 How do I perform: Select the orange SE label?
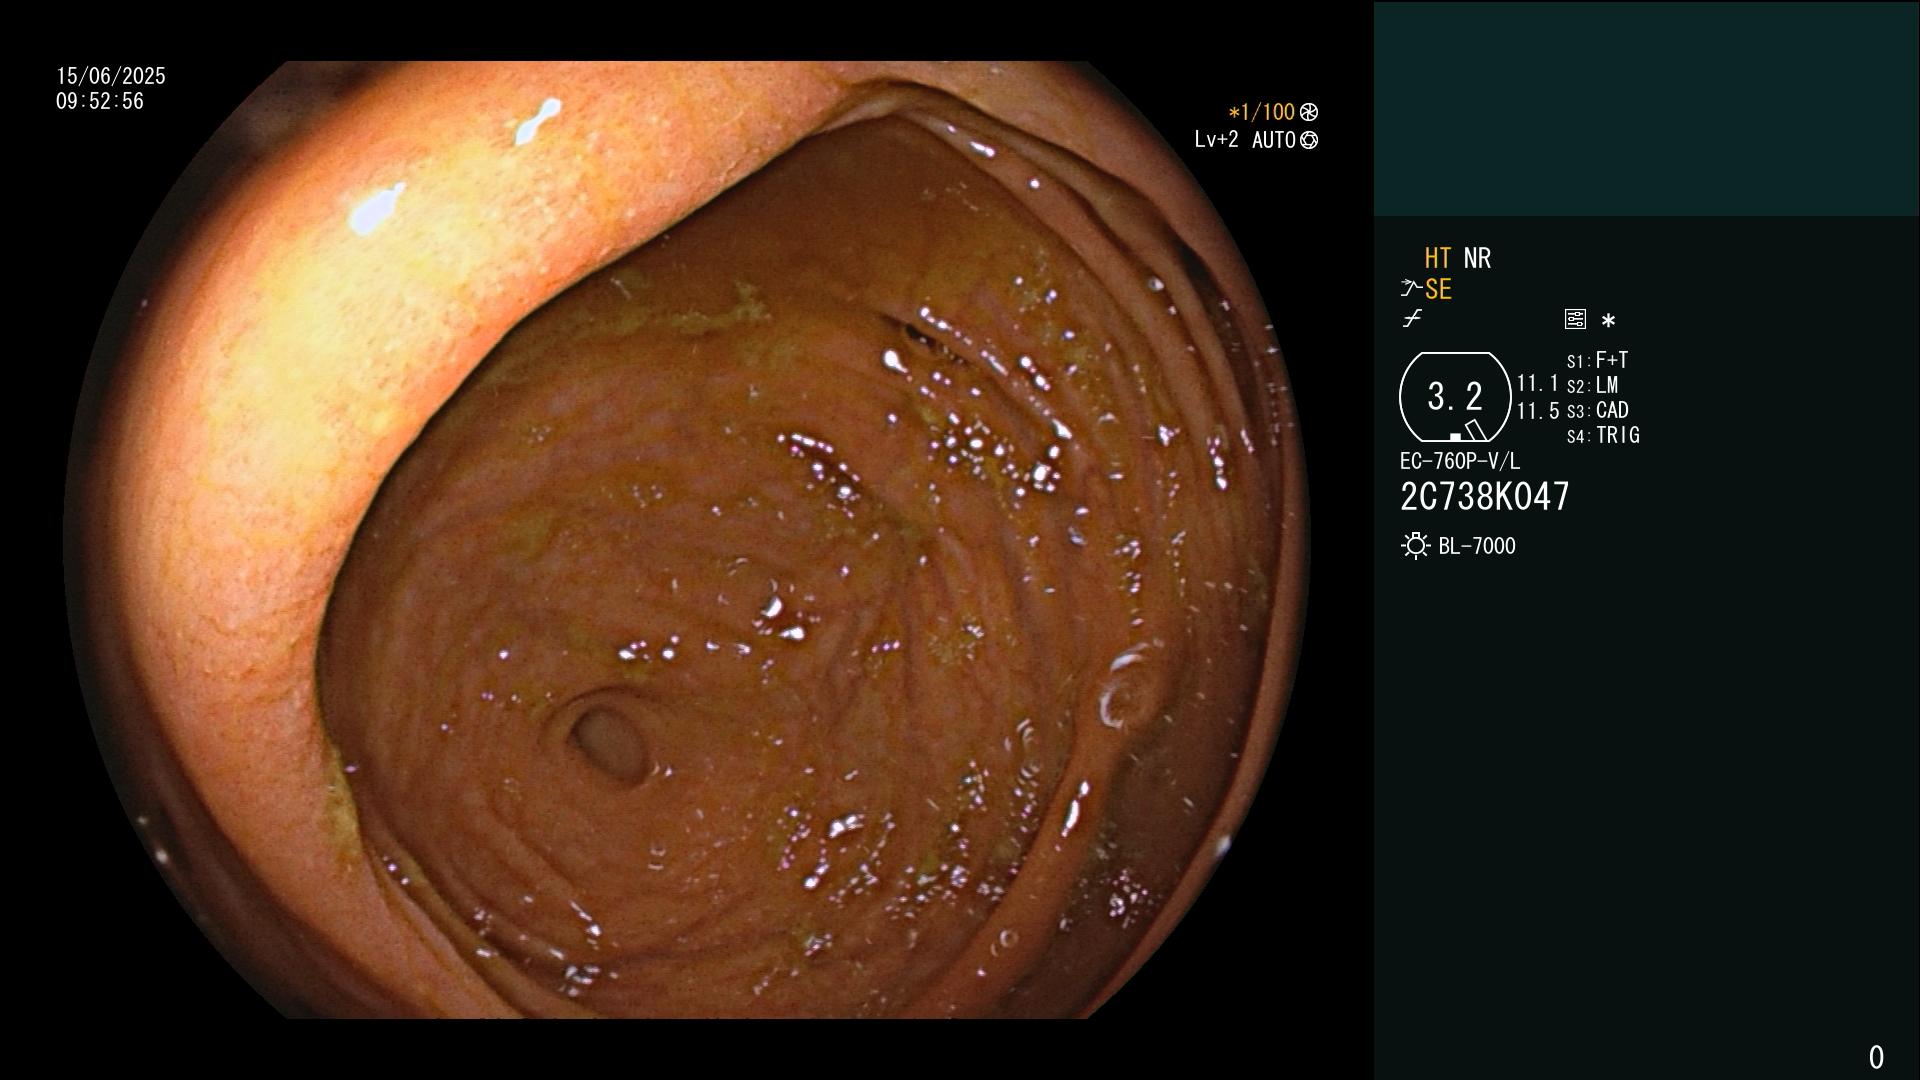point(1438,289)
